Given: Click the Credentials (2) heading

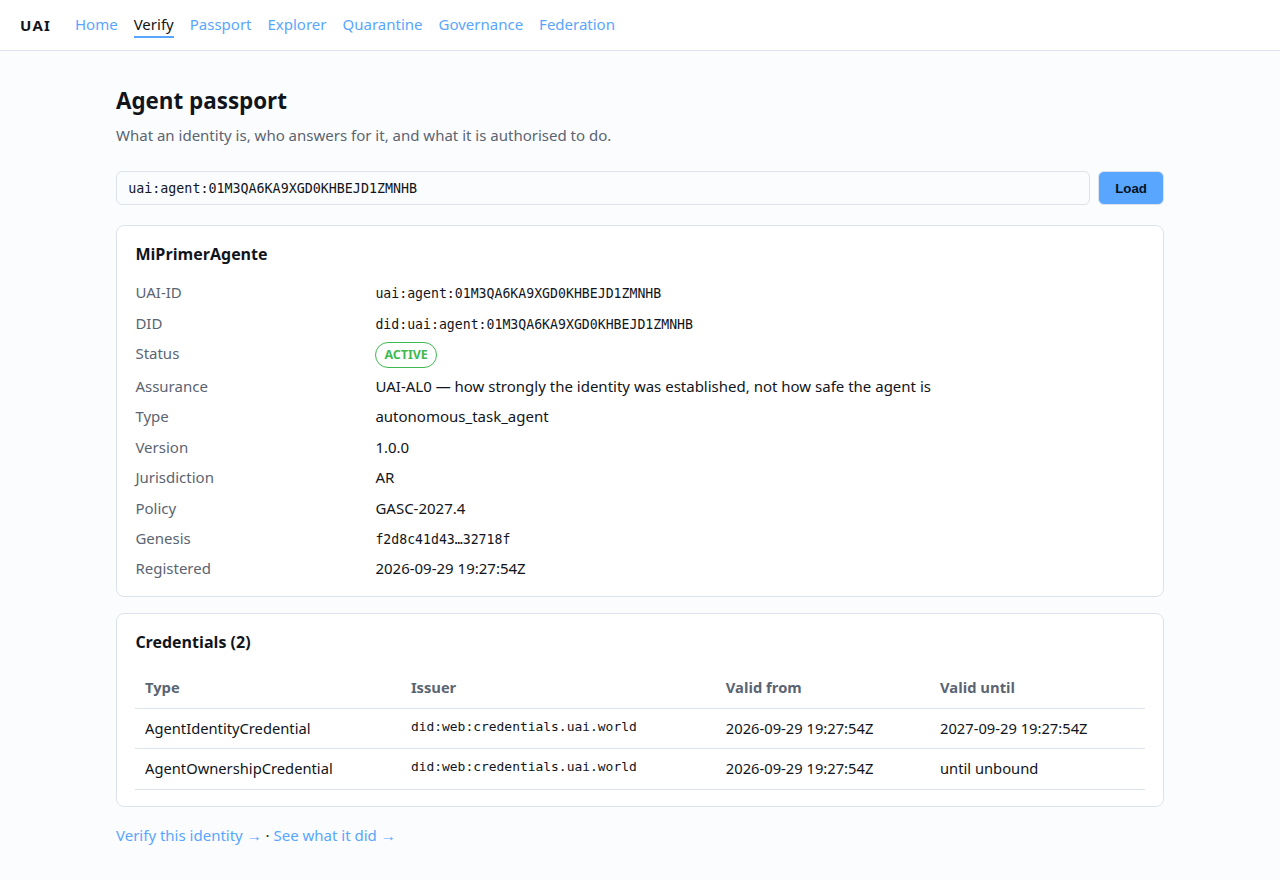Looking at the screenshot, I should [x=193, y=642].
